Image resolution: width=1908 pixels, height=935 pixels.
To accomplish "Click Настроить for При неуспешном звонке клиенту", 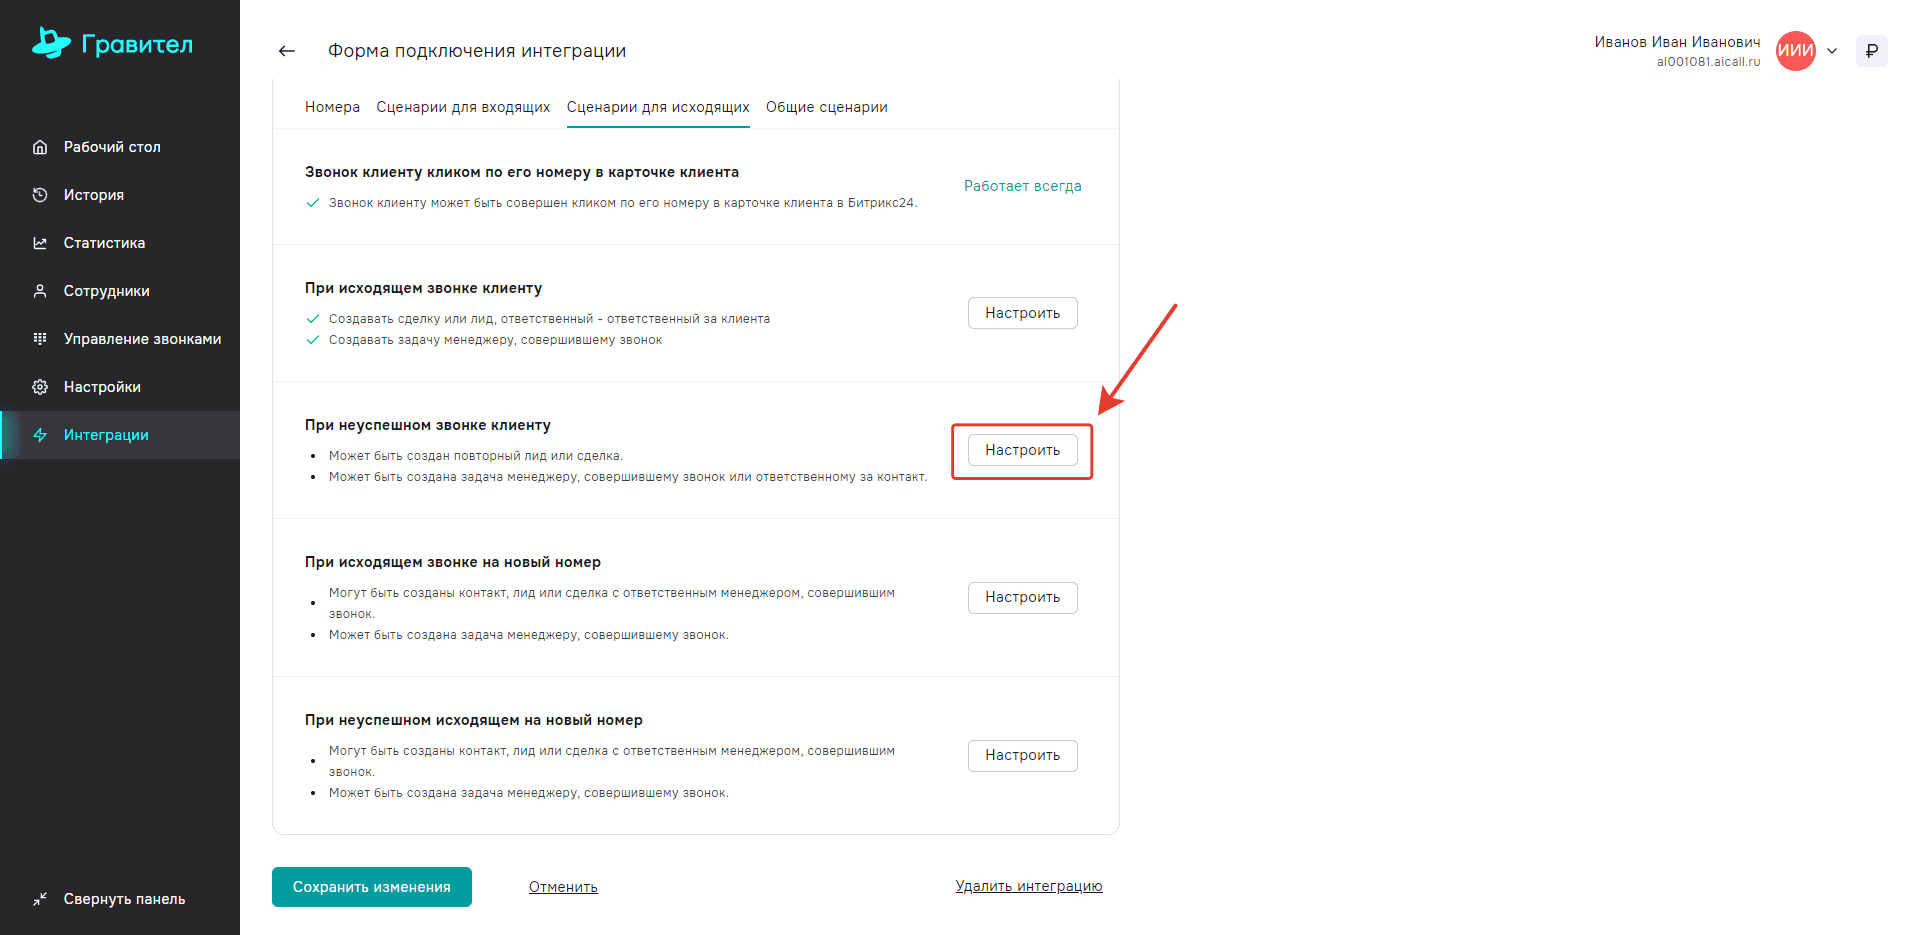I will [x=1022, y=450].
